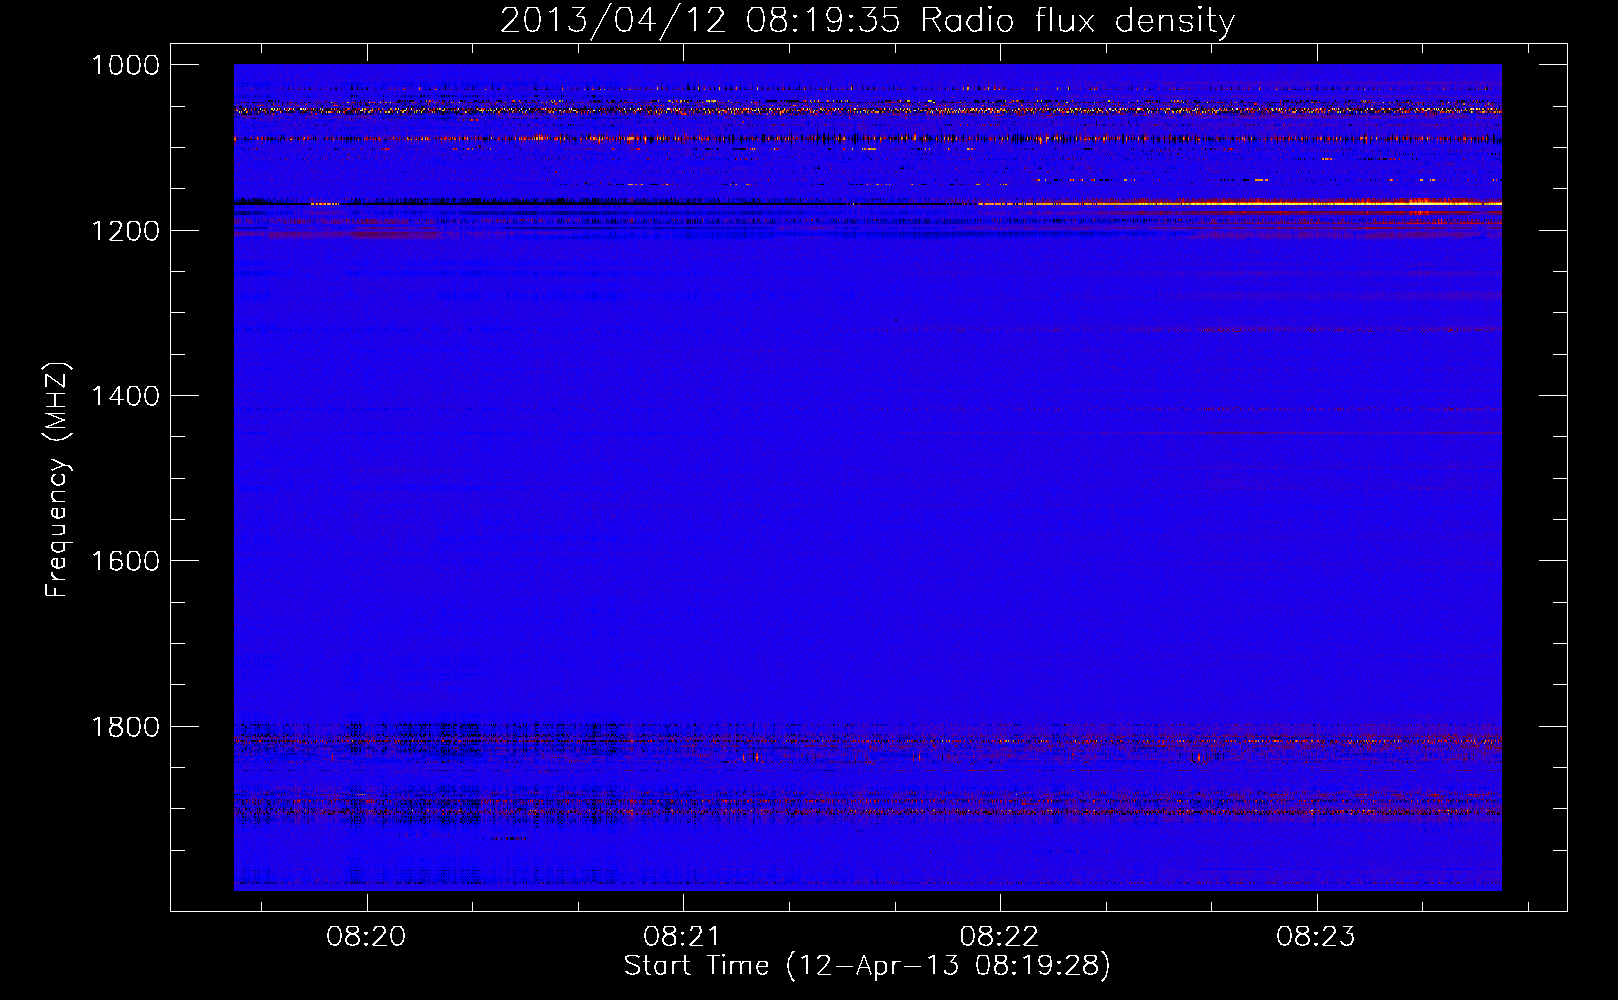The image size is (1618, 1000).
Task: Click the 1200 frequency tick label
Action: pos(125,231)
